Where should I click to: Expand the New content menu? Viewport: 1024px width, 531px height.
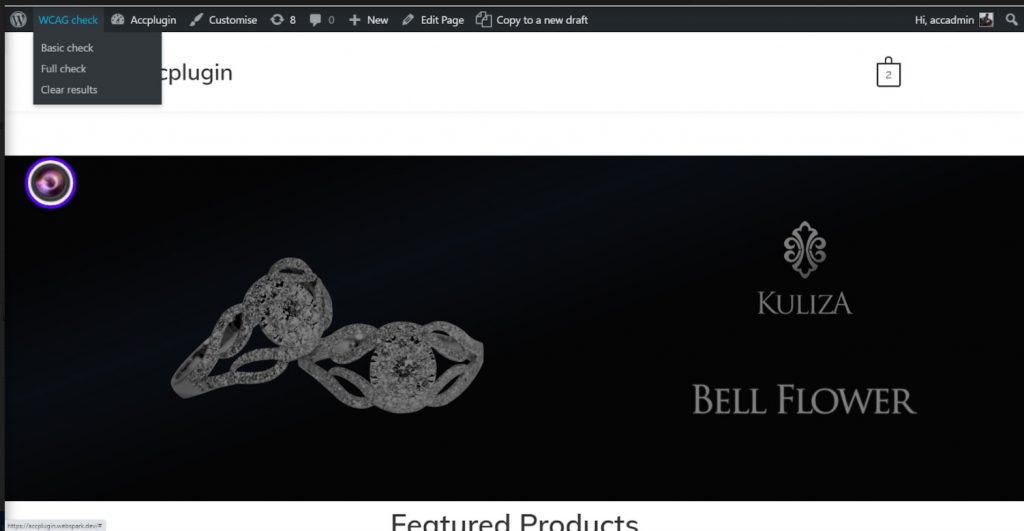(368, 20)
